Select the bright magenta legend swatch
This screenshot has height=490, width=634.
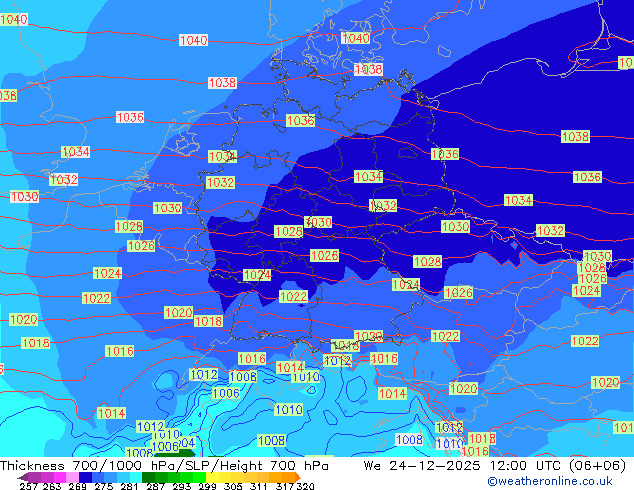coord(60,477)
